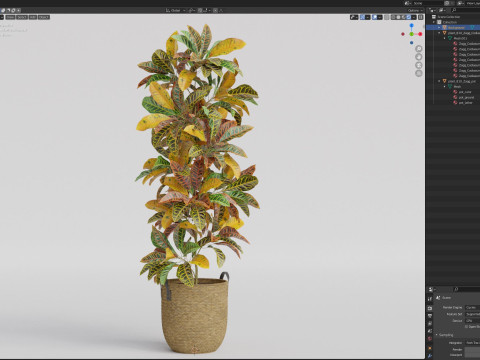Click the blue Z axis on navigation gizmo

point(412,25)
